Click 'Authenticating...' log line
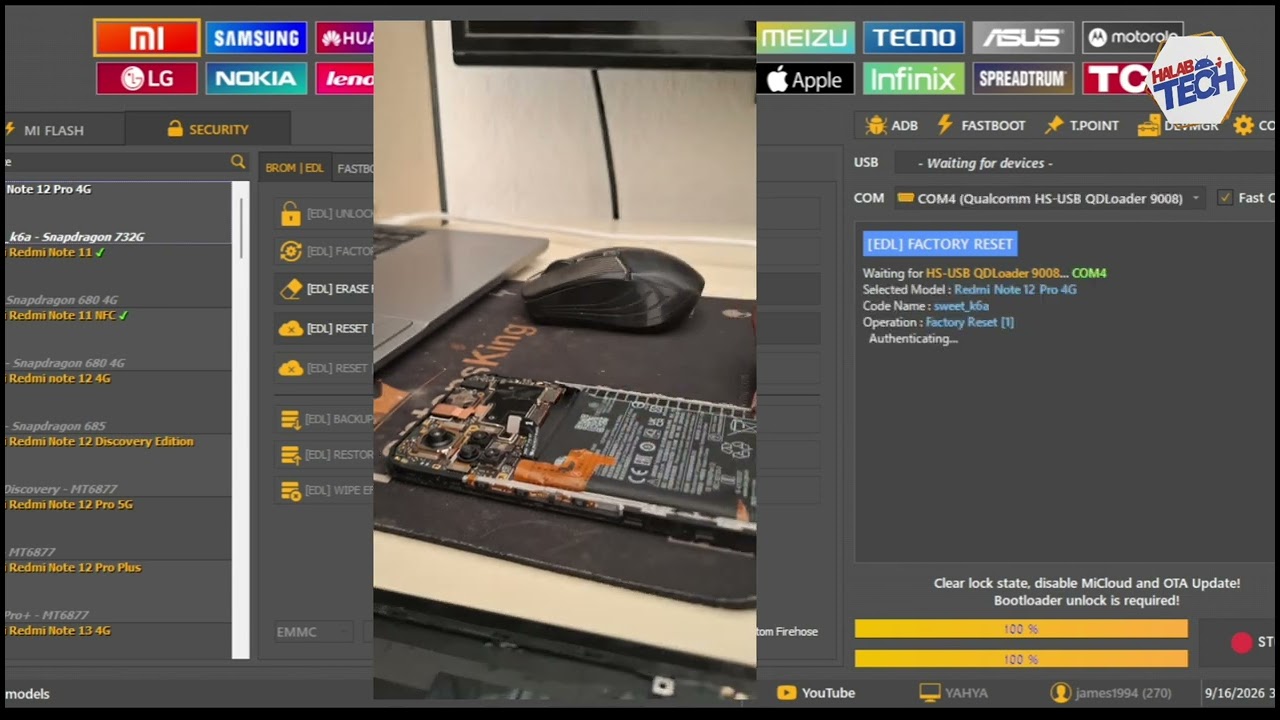Viewport: 1280px width, 720px height. [x=913, y=339]
